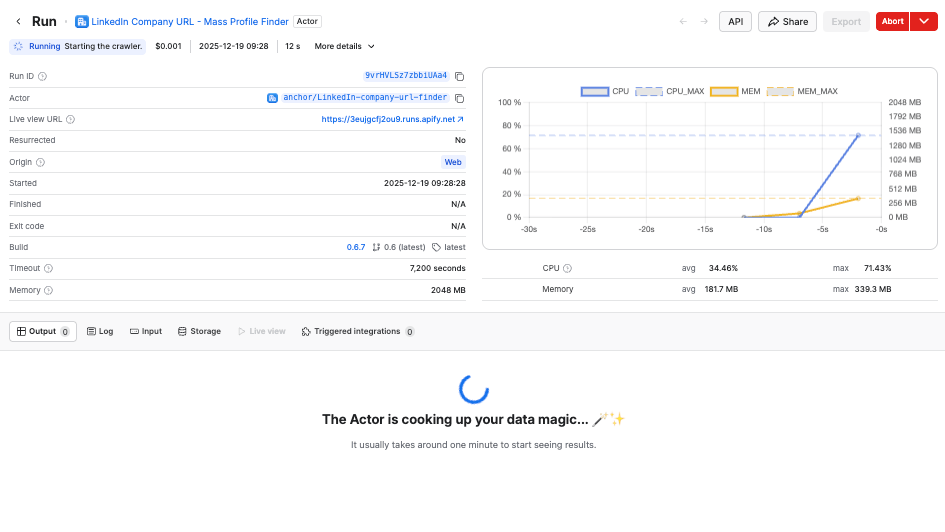Click the help icon next to Run ID

[x=42, y=76]
